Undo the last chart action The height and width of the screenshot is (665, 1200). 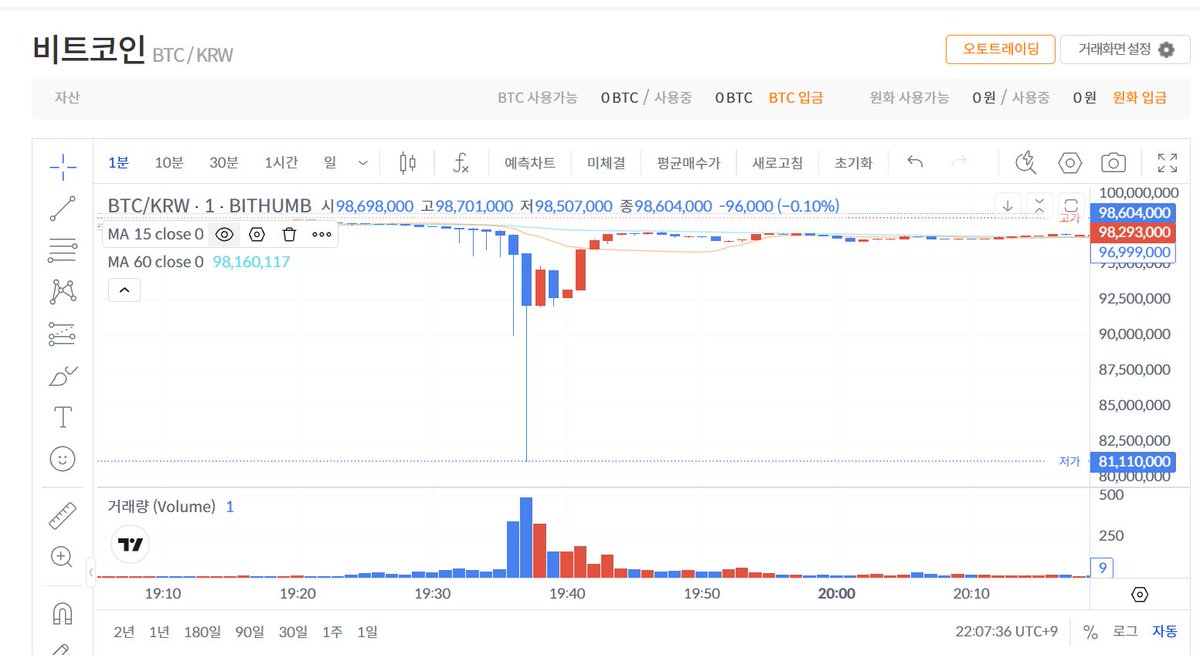[914, 162]
